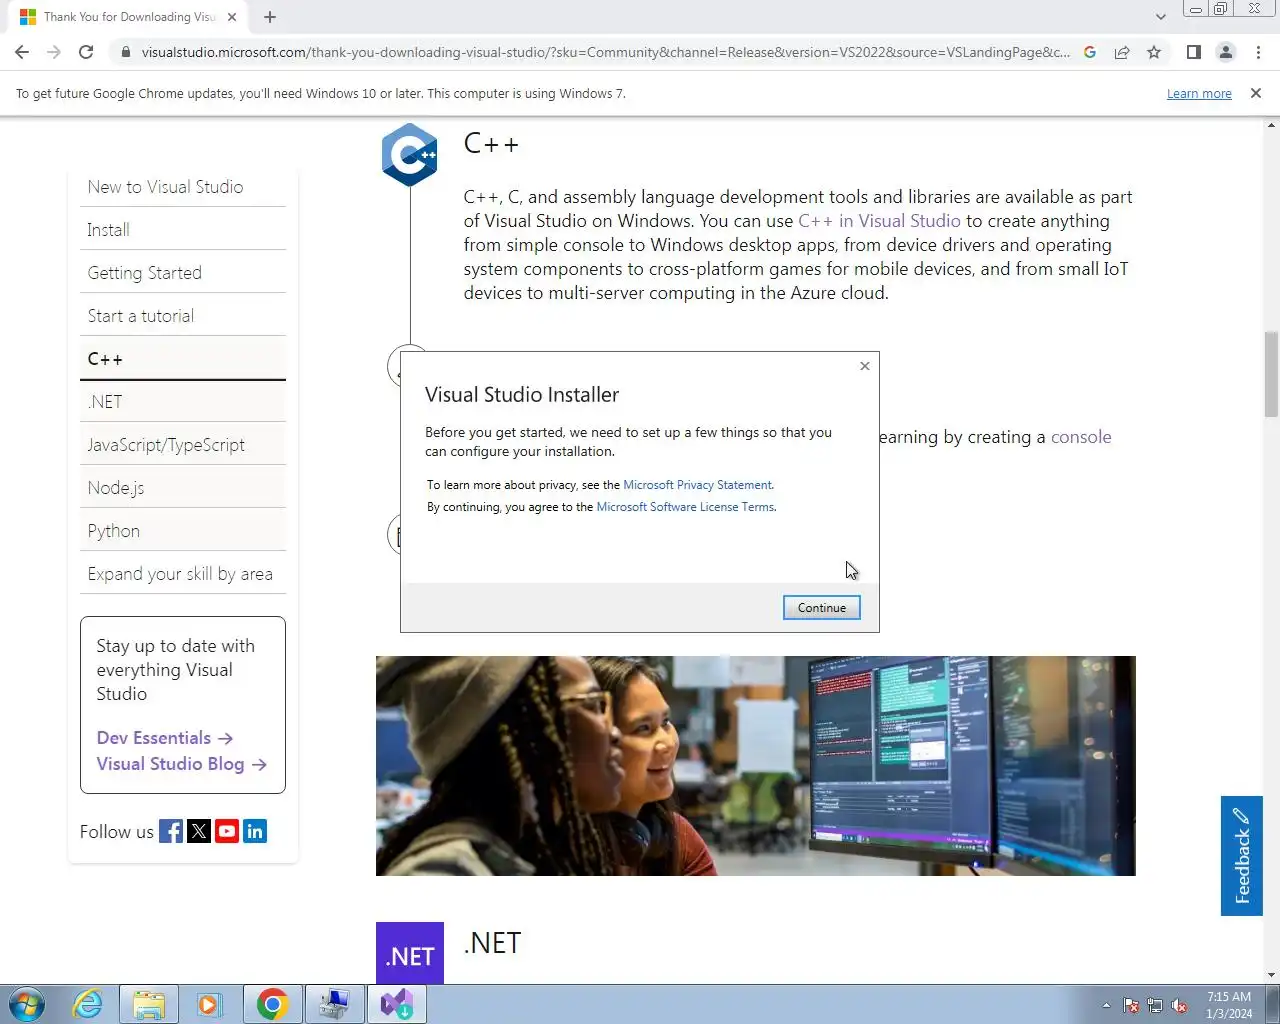This screenshot has width=1280, height=1024.
Task: Click Continue in Visual Studio Installer dialog
Action: [821, 608]
